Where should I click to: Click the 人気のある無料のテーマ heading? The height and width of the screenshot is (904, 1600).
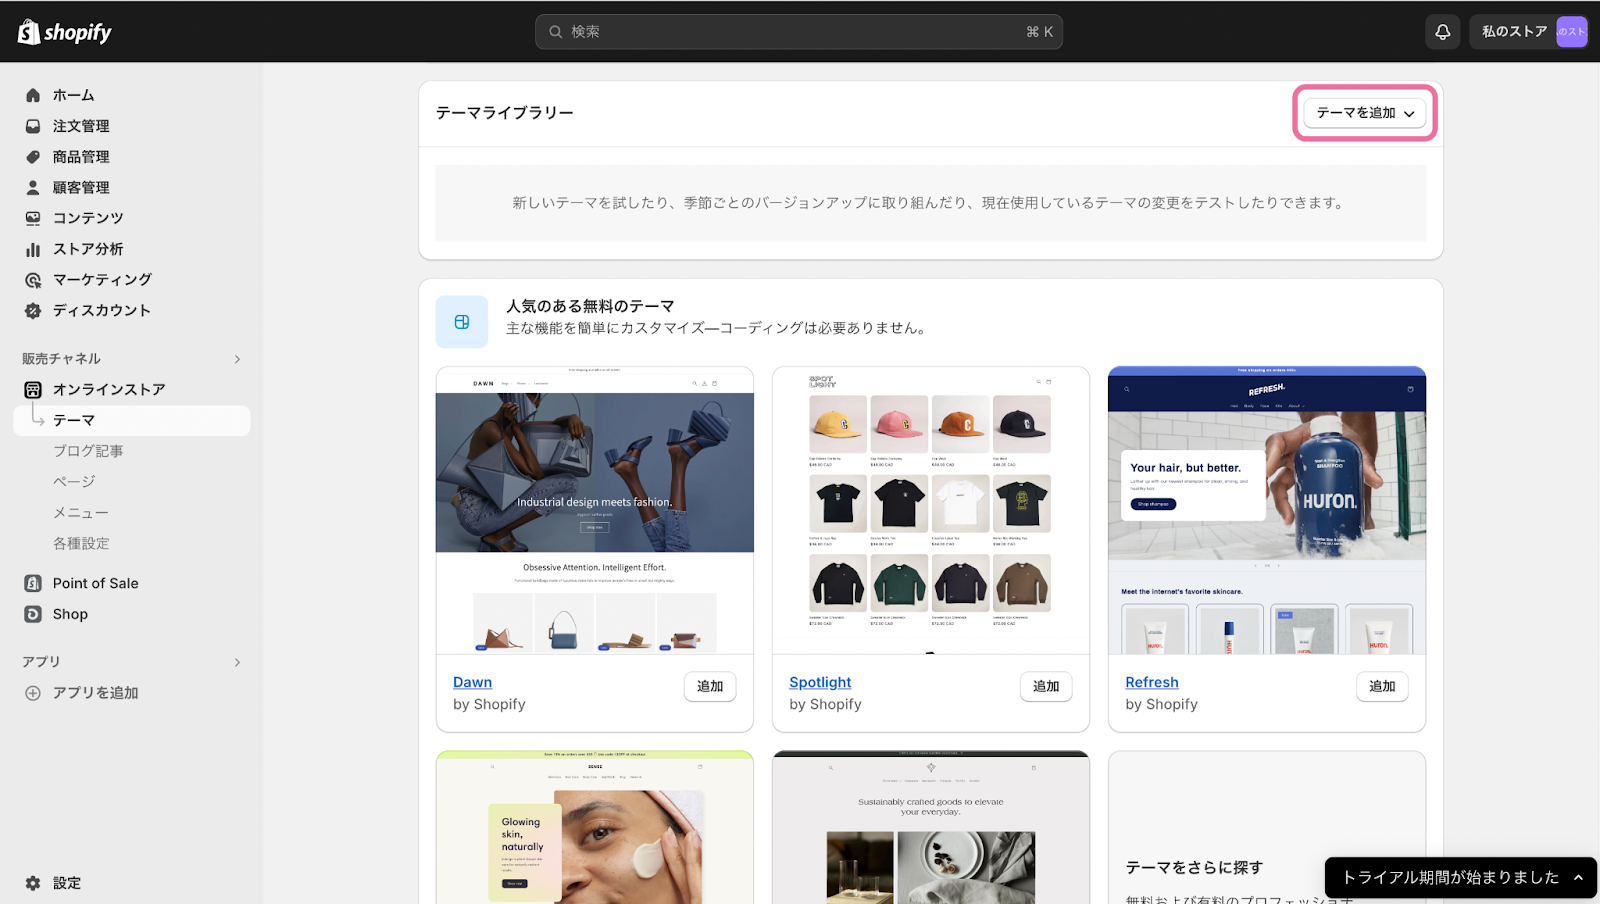tap(590, 306)
